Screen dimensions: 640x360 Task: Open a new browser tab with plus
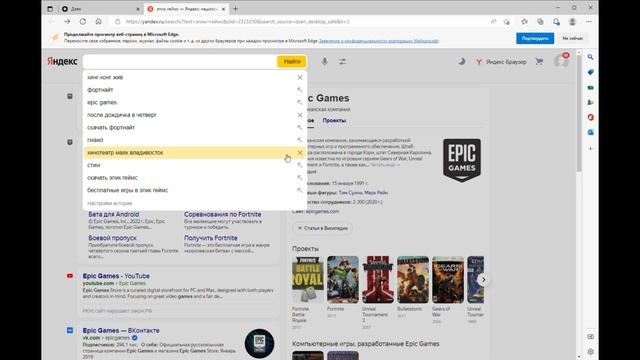pyautogui.click(x=236, y=9)
